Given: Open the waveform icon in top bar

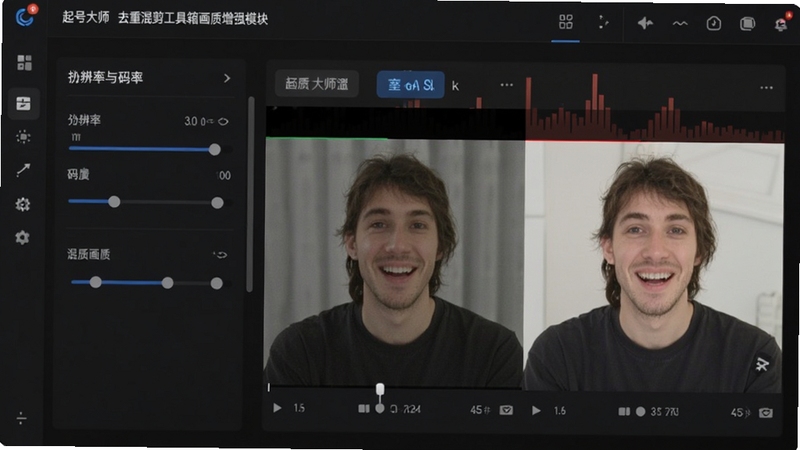Looking at the screenshot, I should coord(680,23).
